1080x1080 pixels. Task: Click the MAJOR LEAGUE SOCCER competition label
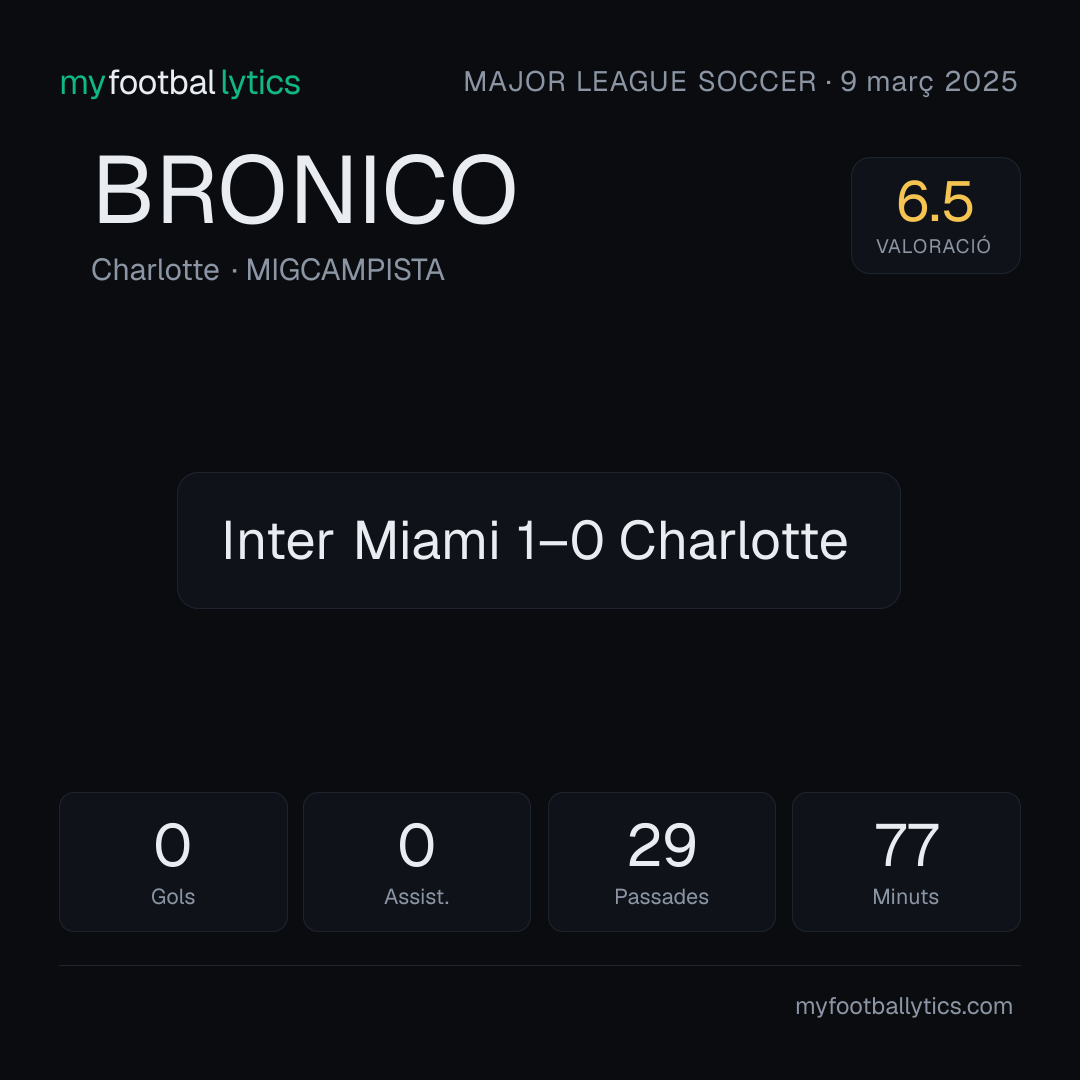point(640,82)
